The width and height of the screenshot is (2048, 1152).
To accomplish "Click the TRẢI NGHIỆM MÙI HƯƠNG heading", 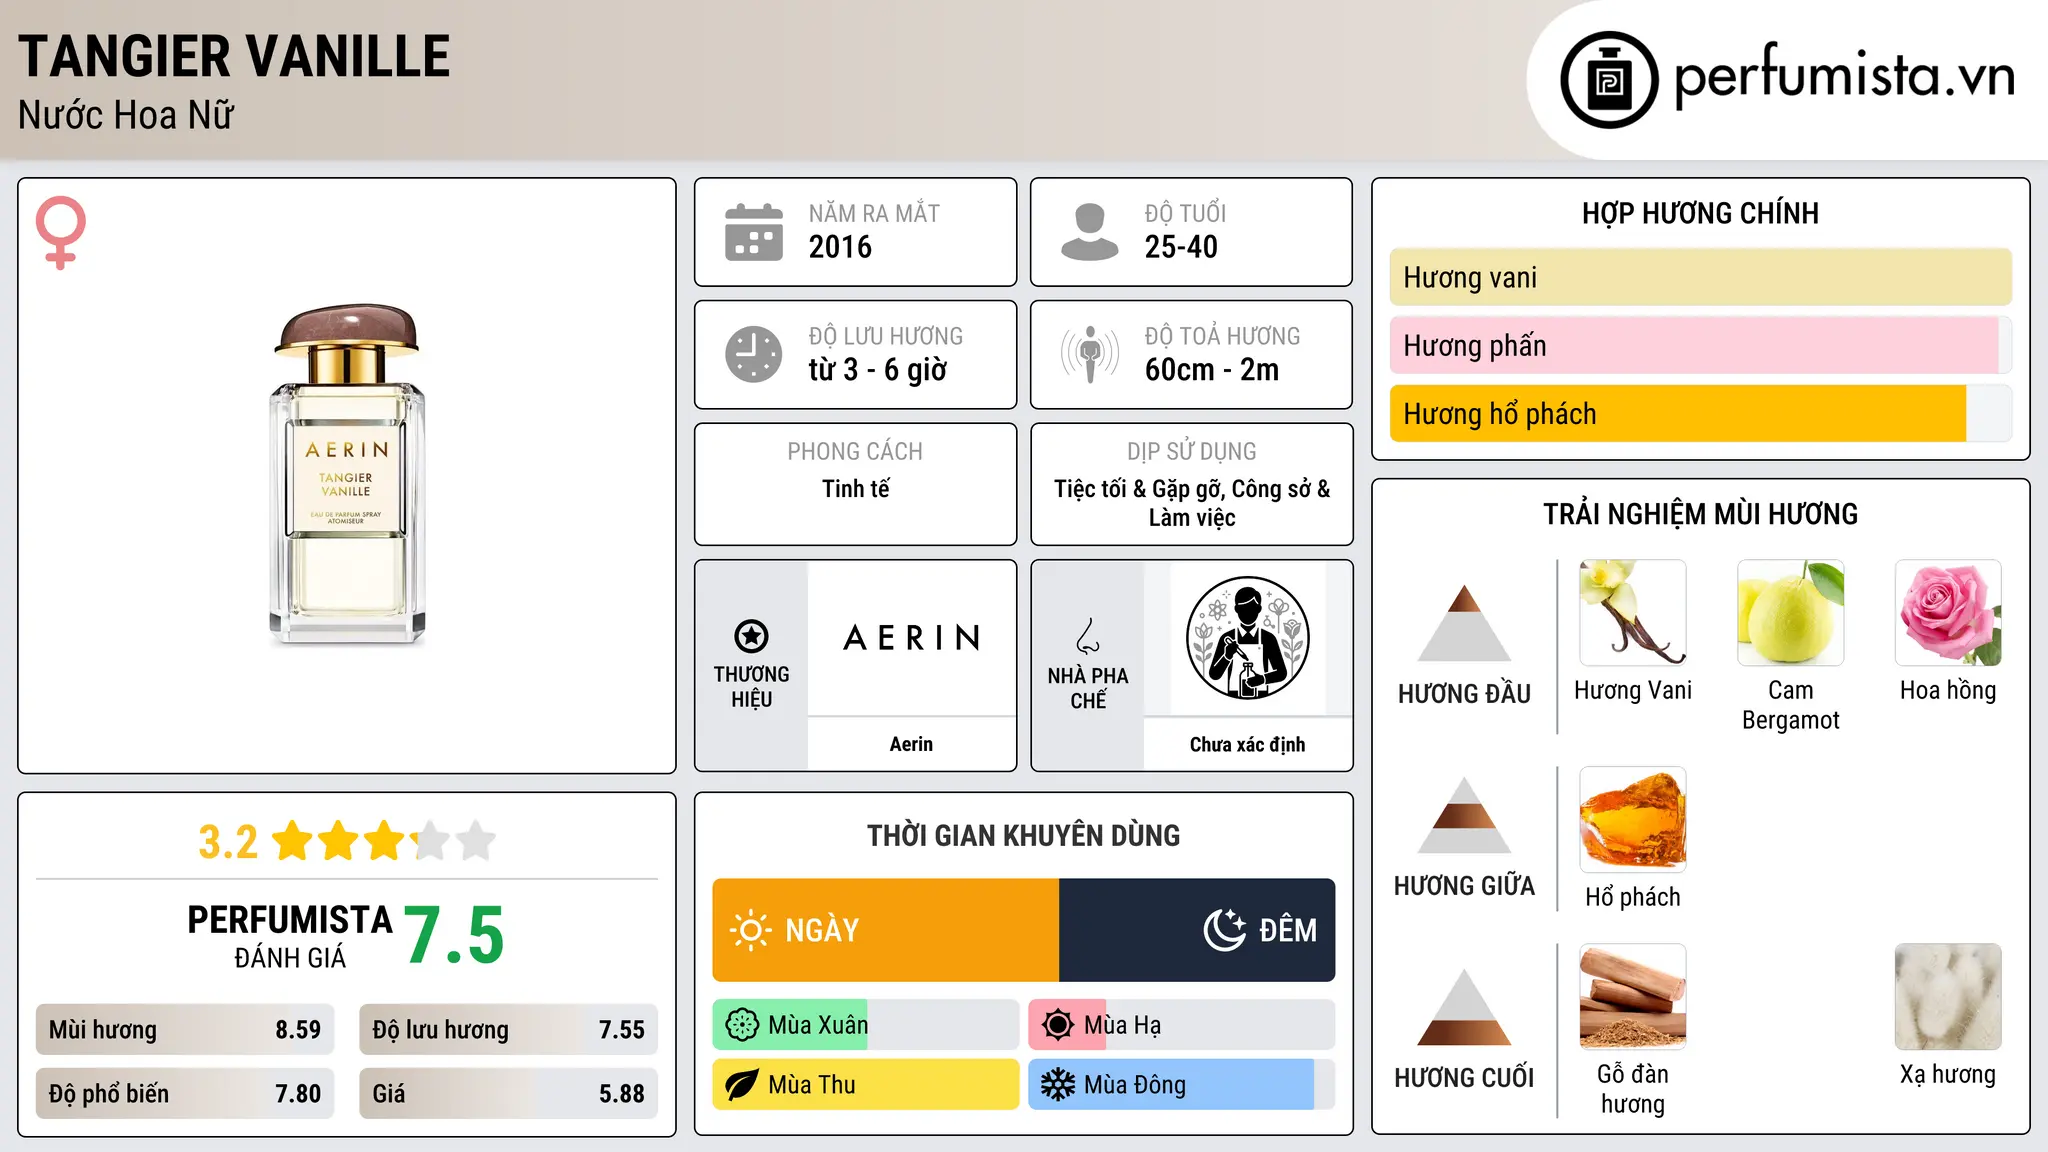I will [1700, 514].
